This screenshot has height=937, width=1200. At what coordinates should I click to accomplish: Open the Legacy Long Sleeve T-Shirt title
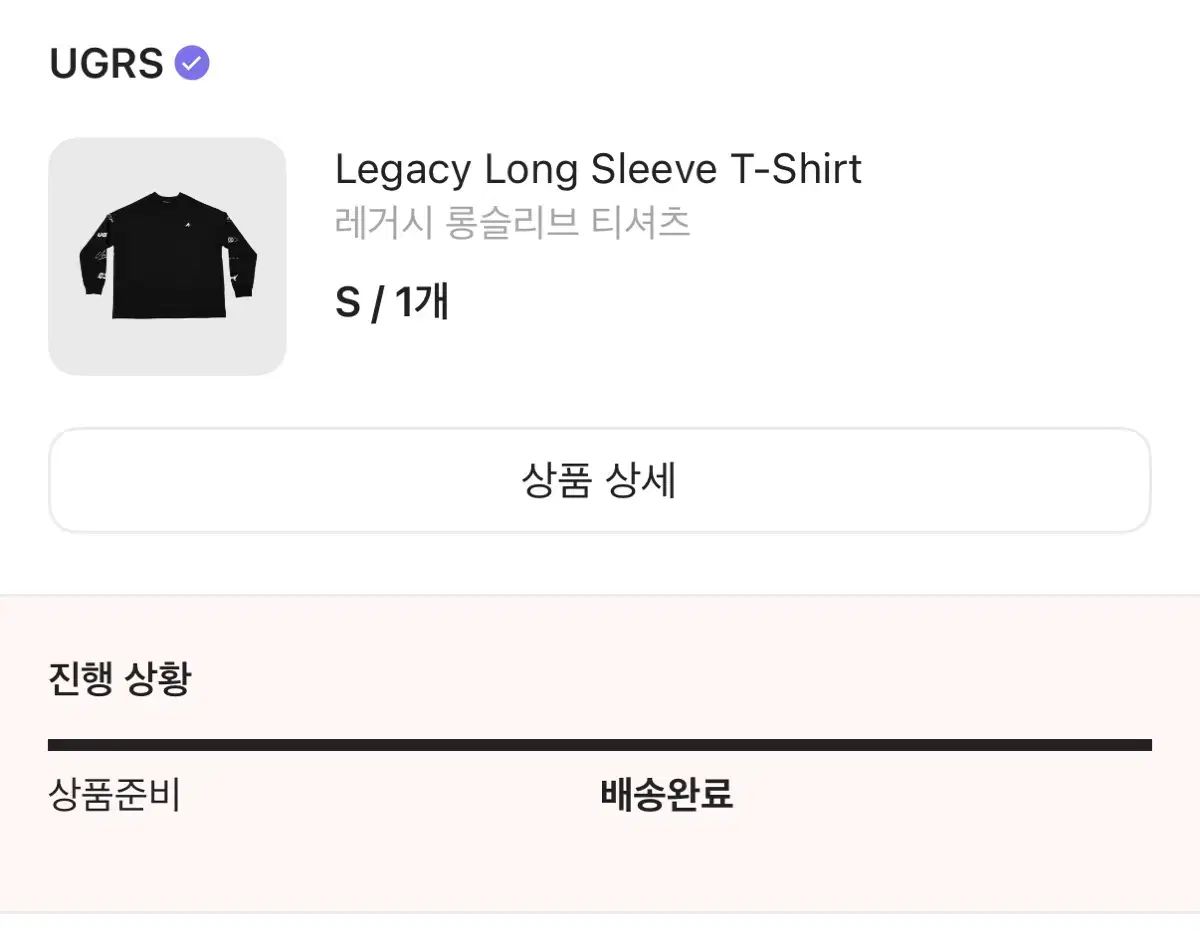[x=597, y=169]
